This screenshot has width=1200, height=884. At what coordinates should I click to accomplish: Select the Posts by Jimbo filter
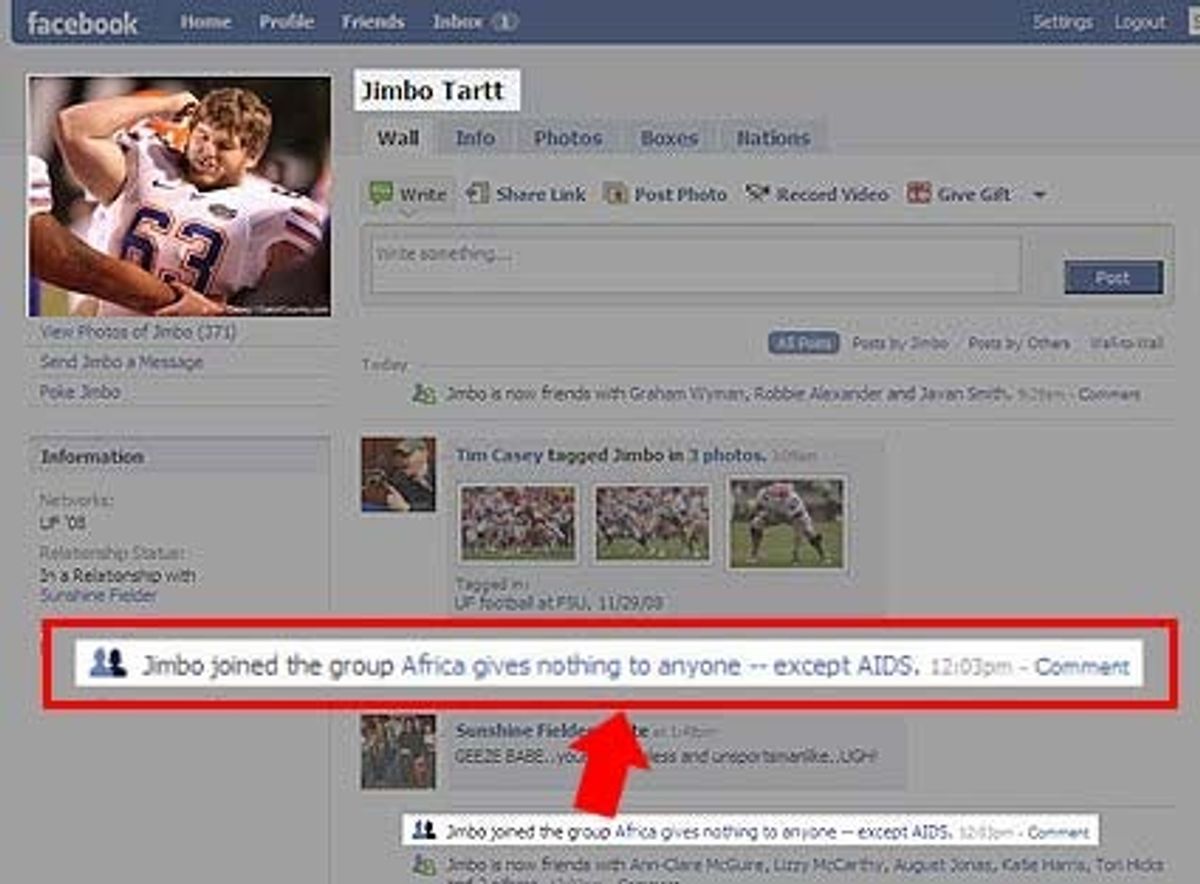pos(900,343)
